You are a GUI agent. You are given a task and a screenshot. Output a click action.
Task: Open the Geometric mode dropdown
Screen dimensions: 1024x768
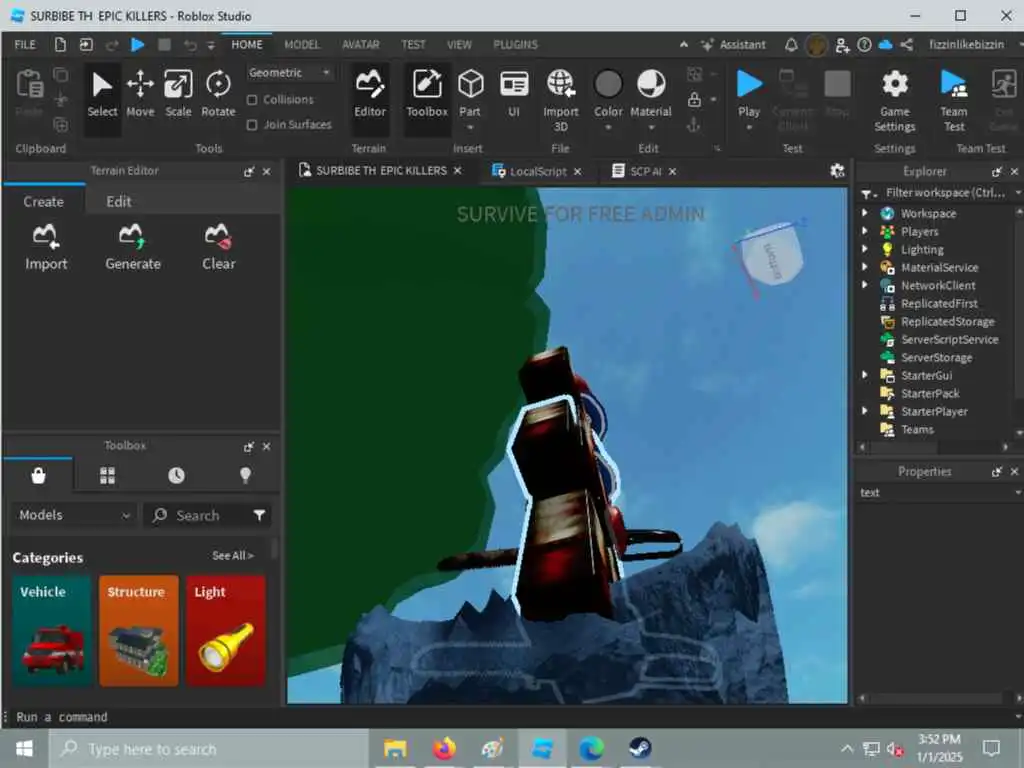[x=289, y=72]
